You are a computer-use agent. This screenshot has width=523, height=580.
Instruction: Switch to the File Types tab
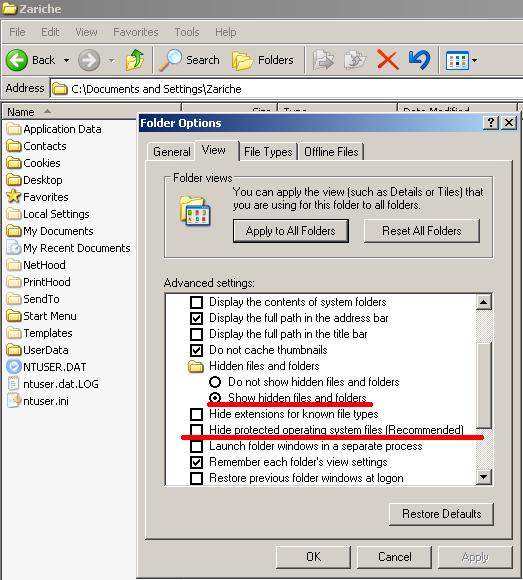pos(268,152)
